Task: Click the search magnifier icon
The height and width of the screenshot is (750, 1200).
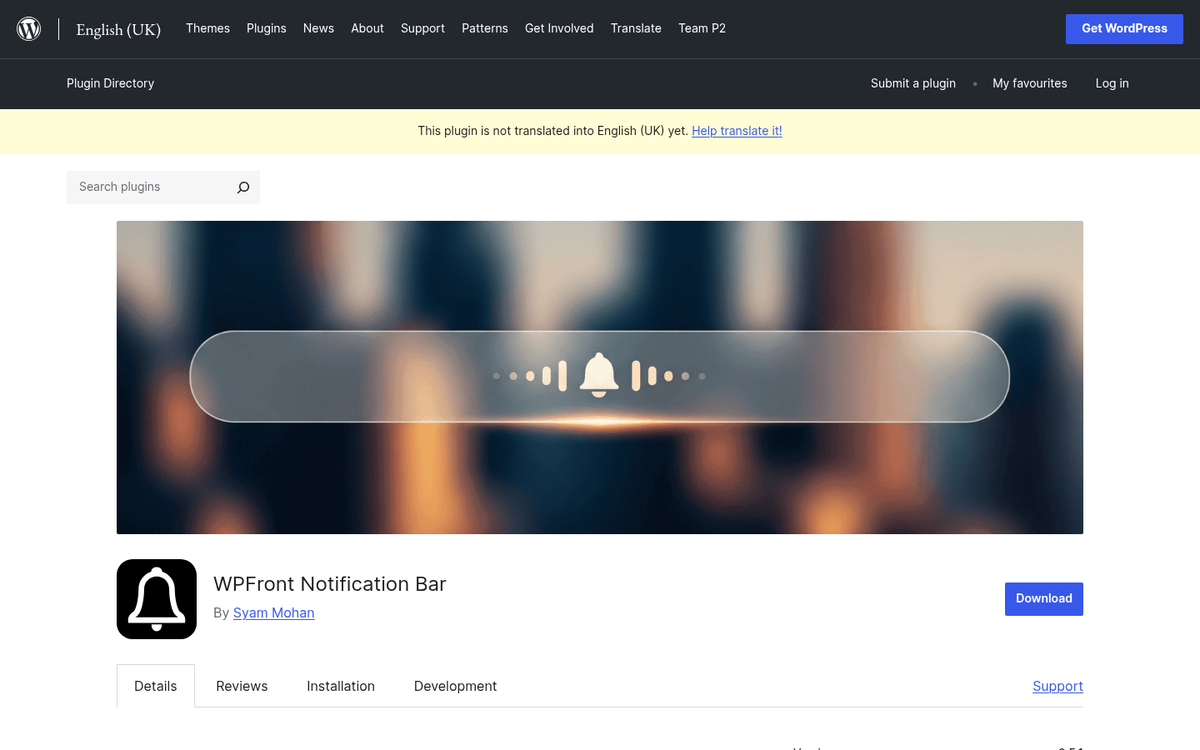Action: [243, 187]
